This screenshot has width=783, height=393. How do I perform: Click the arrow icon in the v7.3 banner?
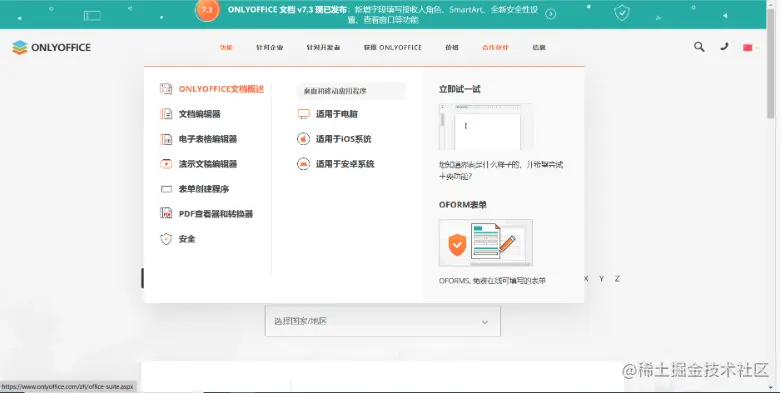coord(550,14)
